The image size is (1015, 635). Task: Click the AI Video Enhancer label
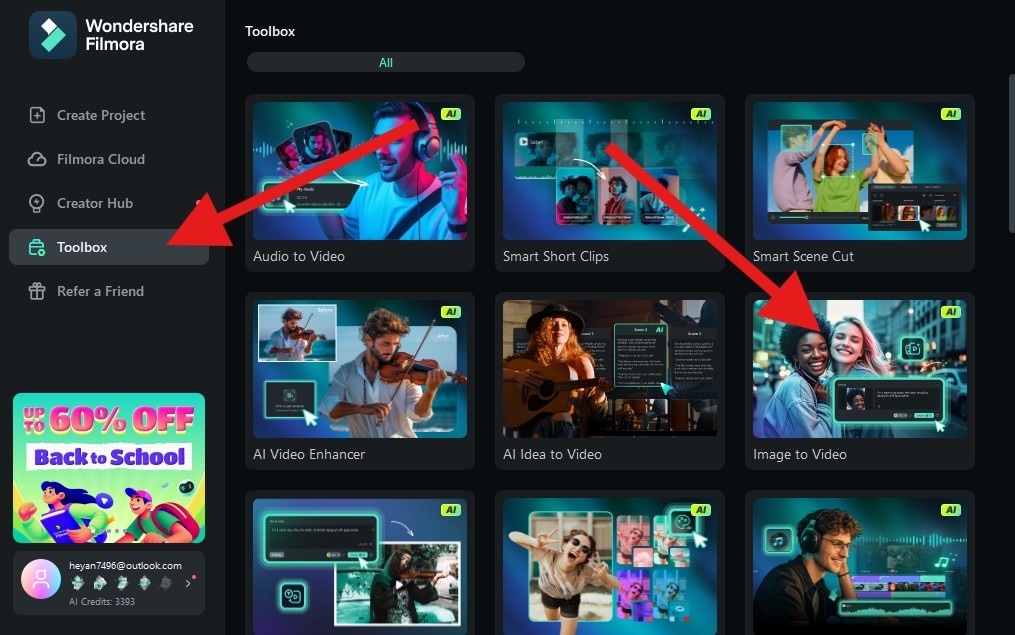[309, 454]
